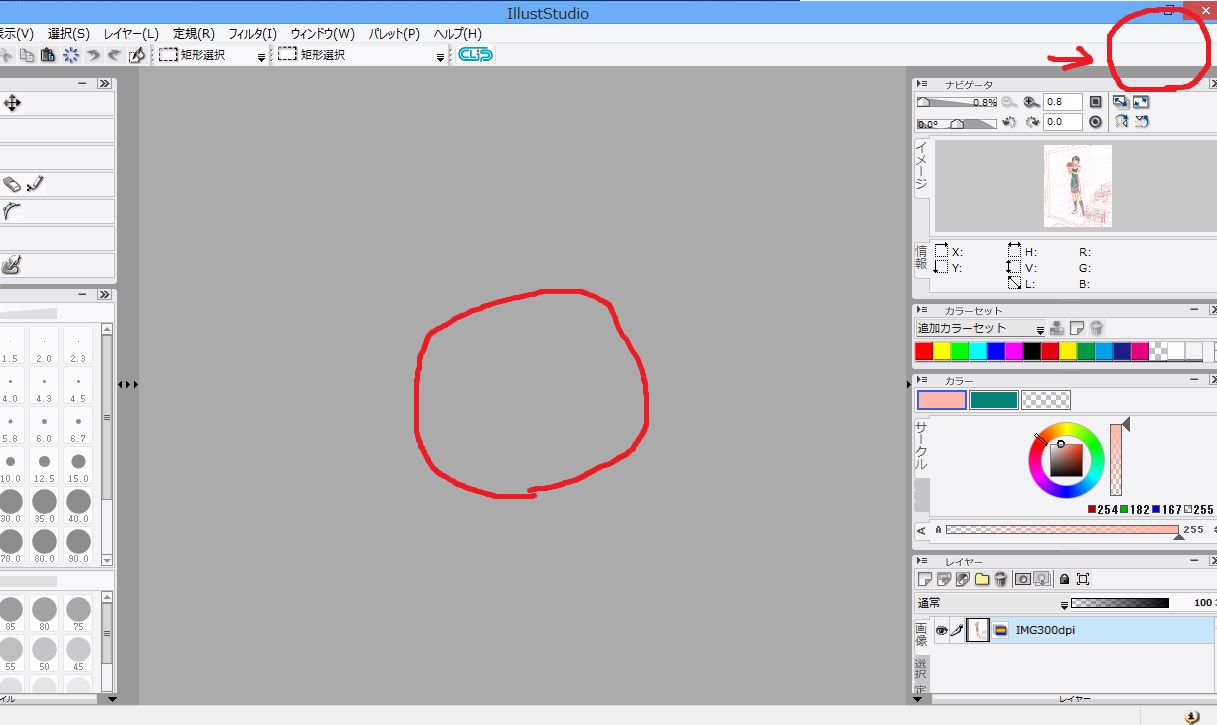Open the ウィンドウ(W) menu
The width and height of the screenshot is (1217, 725).
pyautogui.click(x=322, y=34)
